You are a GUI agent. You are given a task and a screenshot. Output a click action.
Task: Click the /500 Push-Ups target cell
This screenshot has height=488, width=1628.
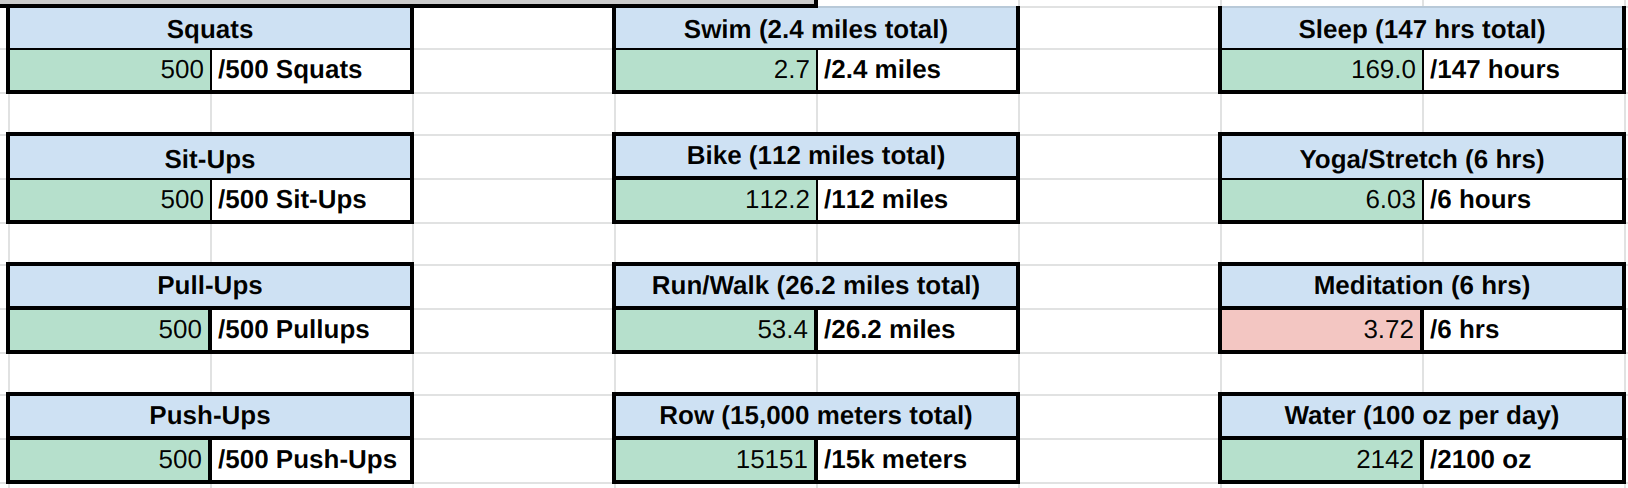[311, 460]
